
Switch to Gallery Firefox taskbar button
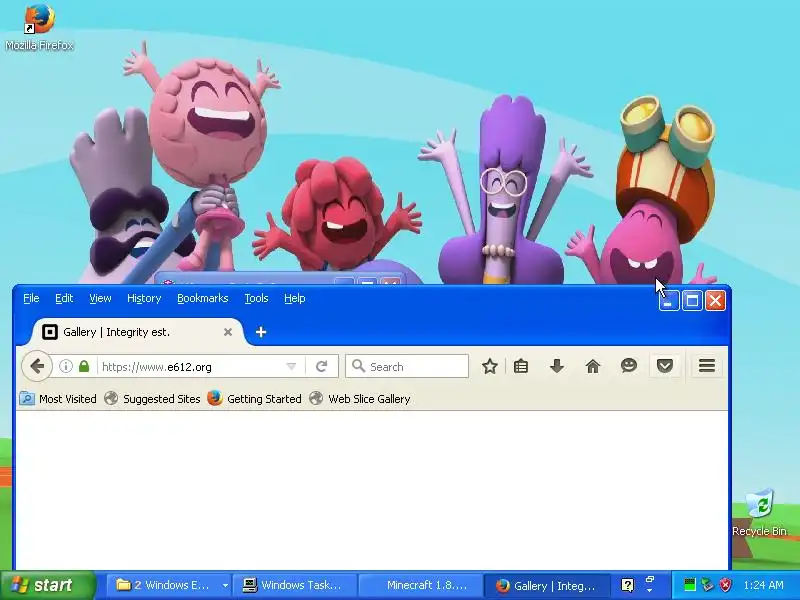547,585
